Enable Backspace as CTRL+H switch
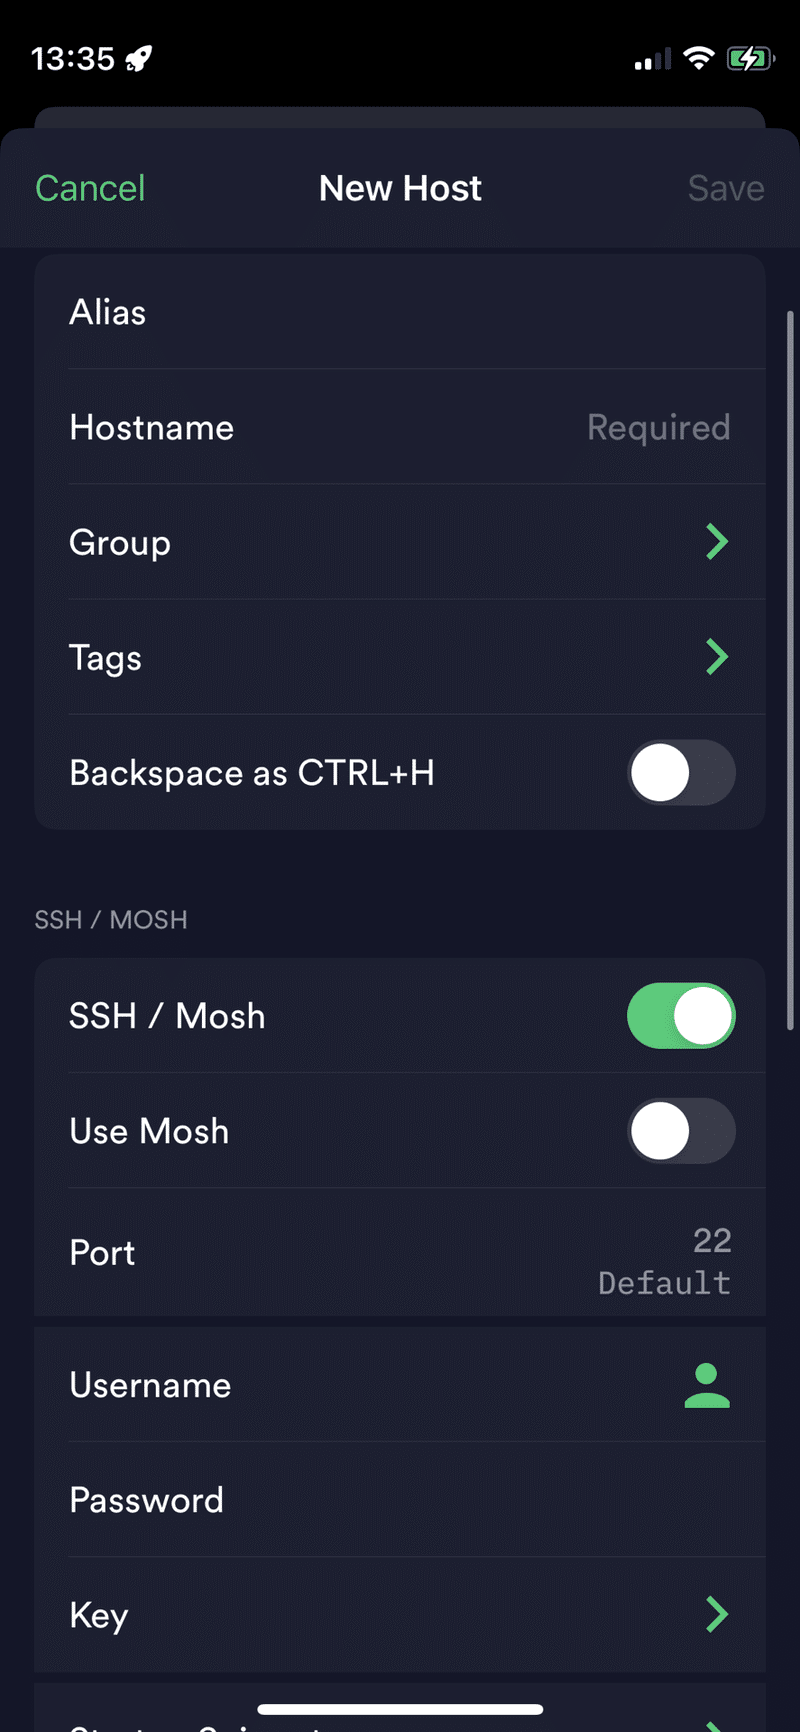Image resolution: width=800 pixels, height=1732 pixels. click(681, 773)
